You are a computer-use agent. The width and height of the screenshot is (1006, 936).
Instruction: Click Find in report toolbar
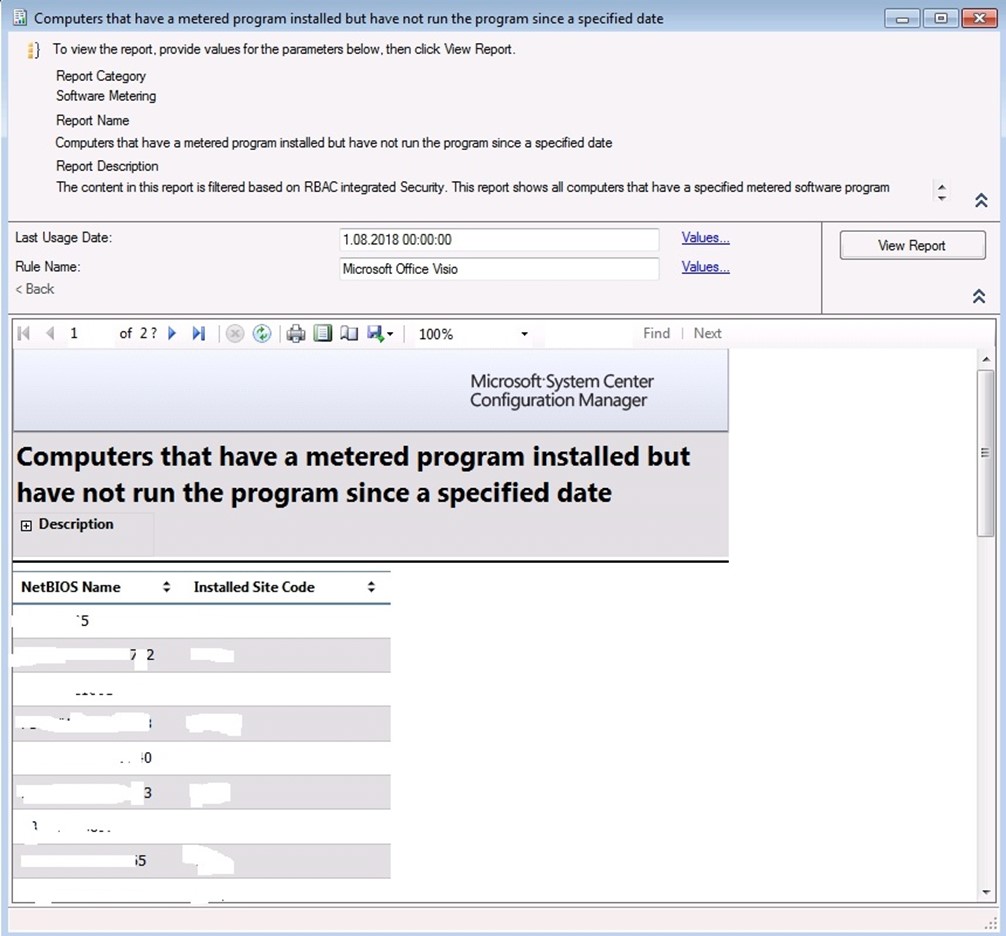click(x=656, y=334)
